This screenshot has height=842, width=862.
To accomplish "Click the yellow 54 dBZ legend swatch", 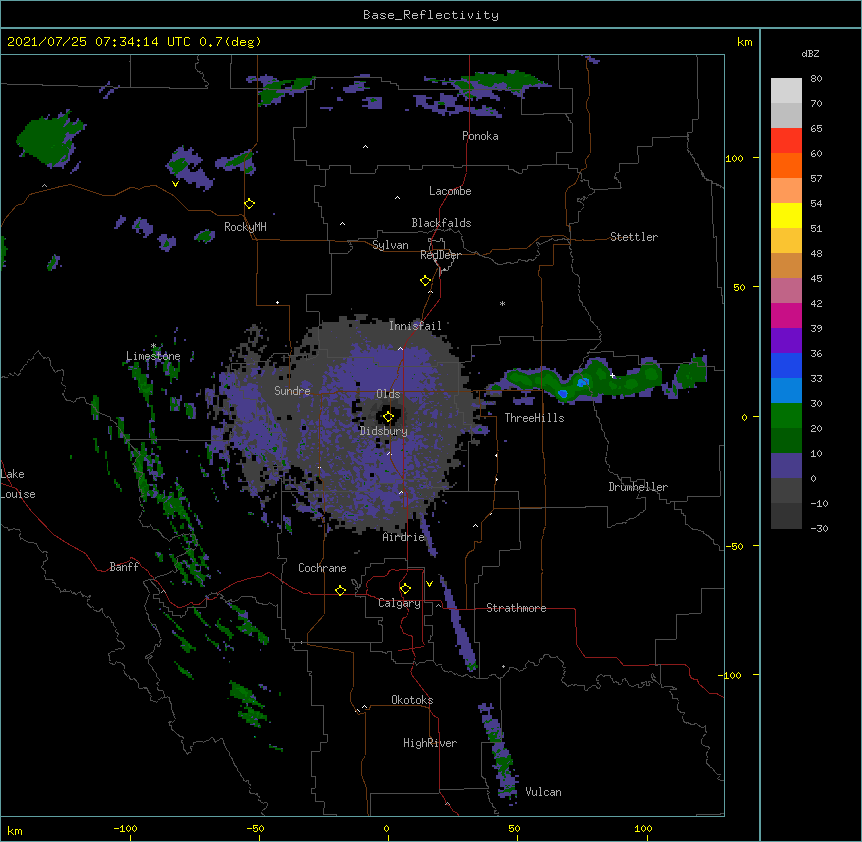I will tap(786, 215).
